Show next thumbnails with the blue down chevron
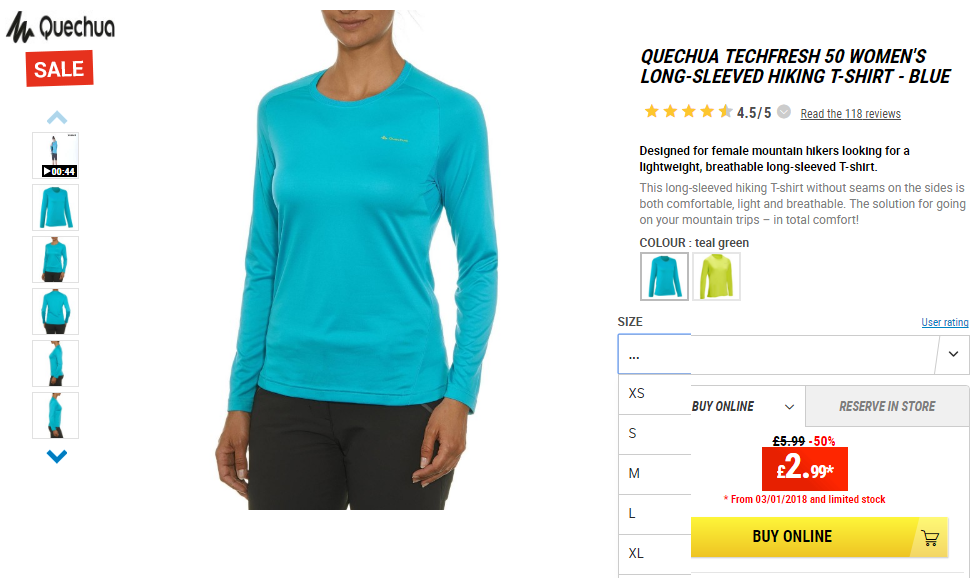The image size is (971, 578). click(x=56, y=457)
